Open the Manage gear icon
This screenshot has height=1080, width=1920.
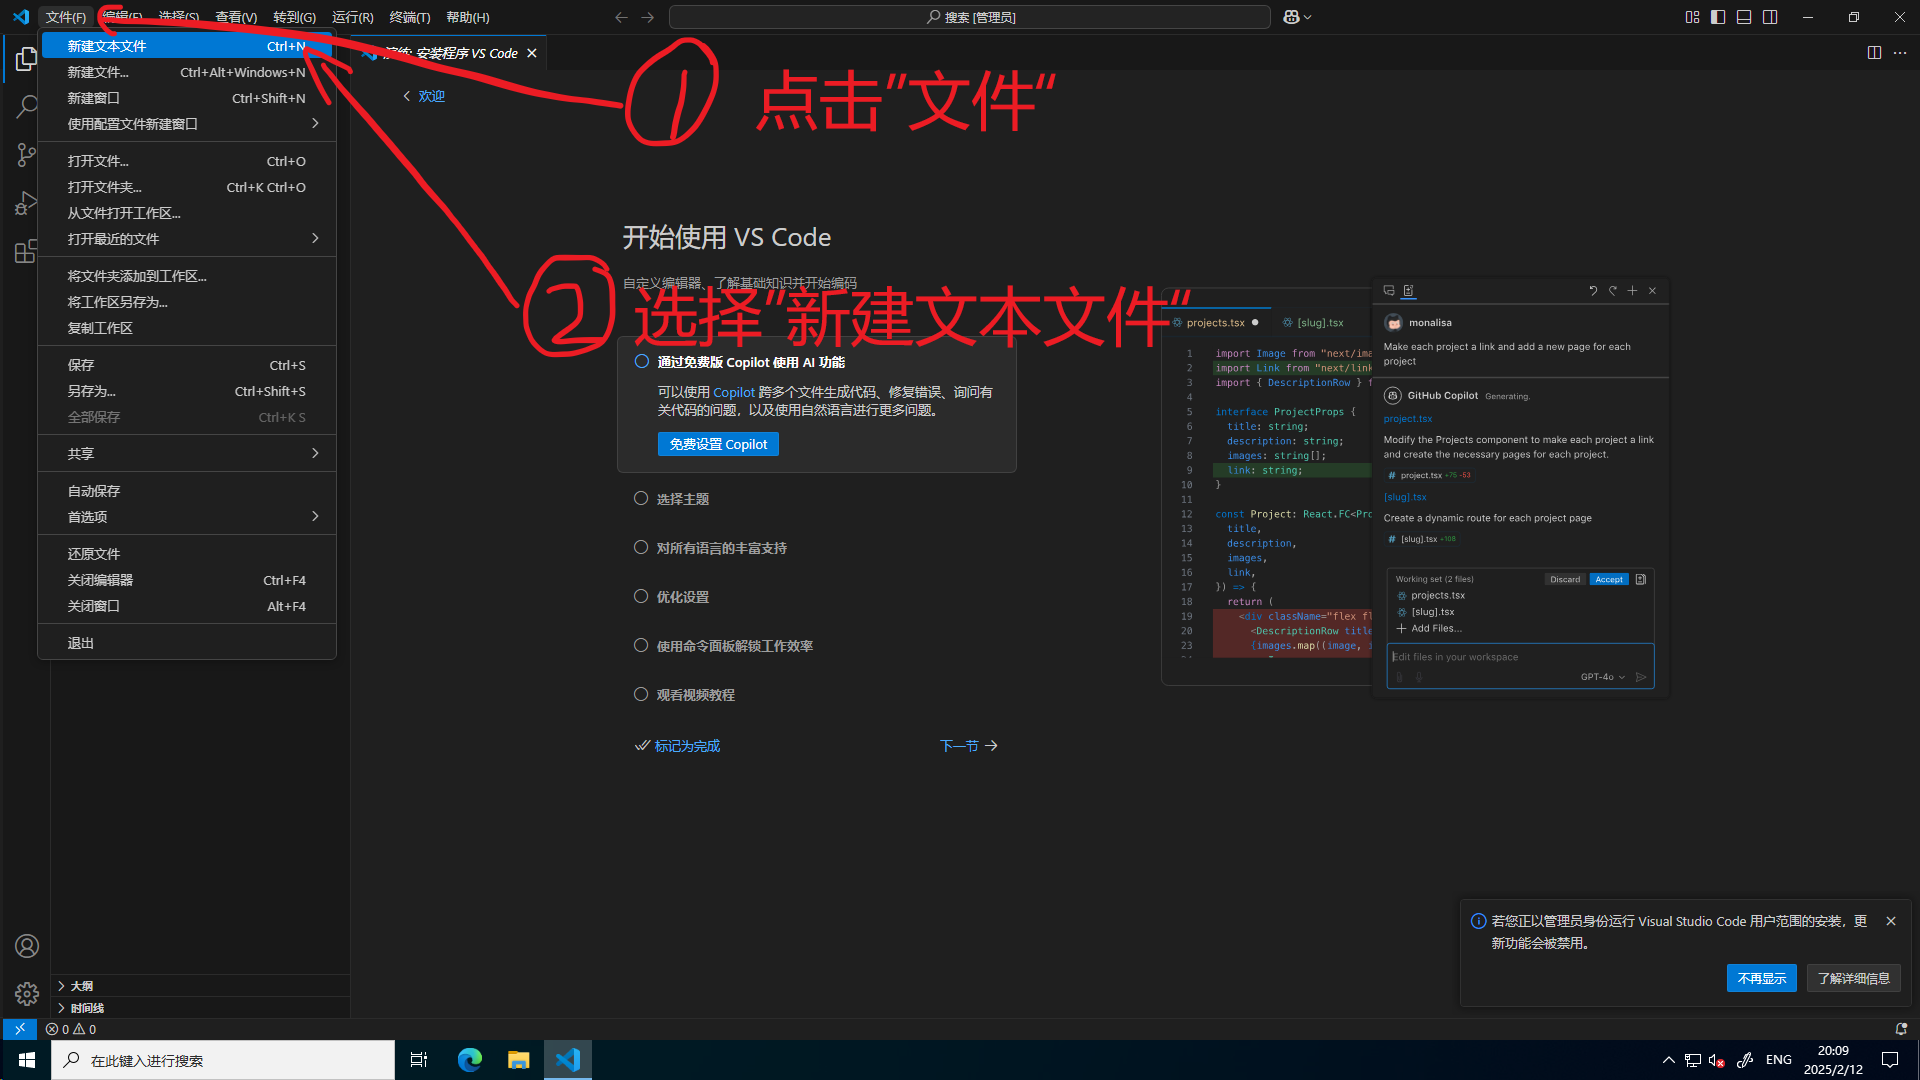[x=27, y=994]
